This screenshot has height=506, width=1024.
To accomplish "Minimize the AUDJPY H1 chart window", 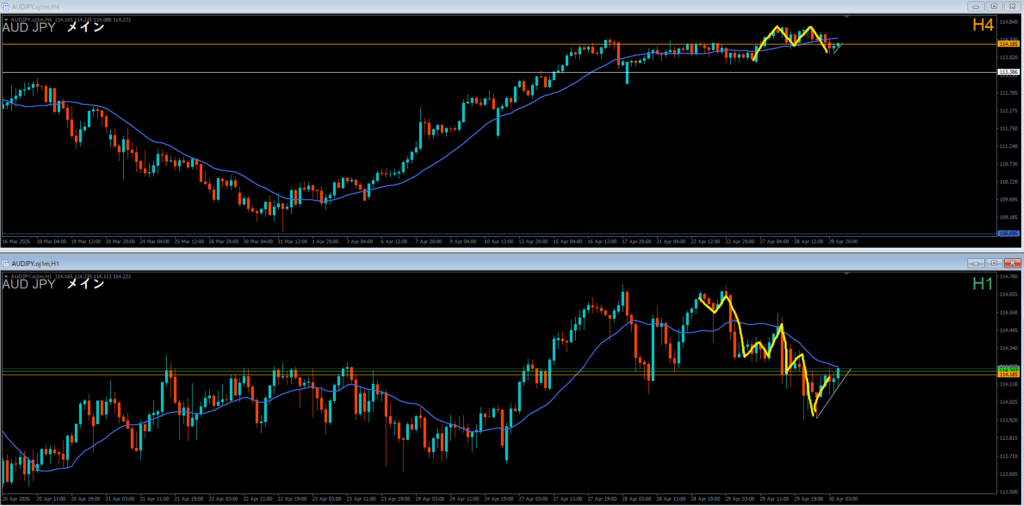I will click(975, 262).
